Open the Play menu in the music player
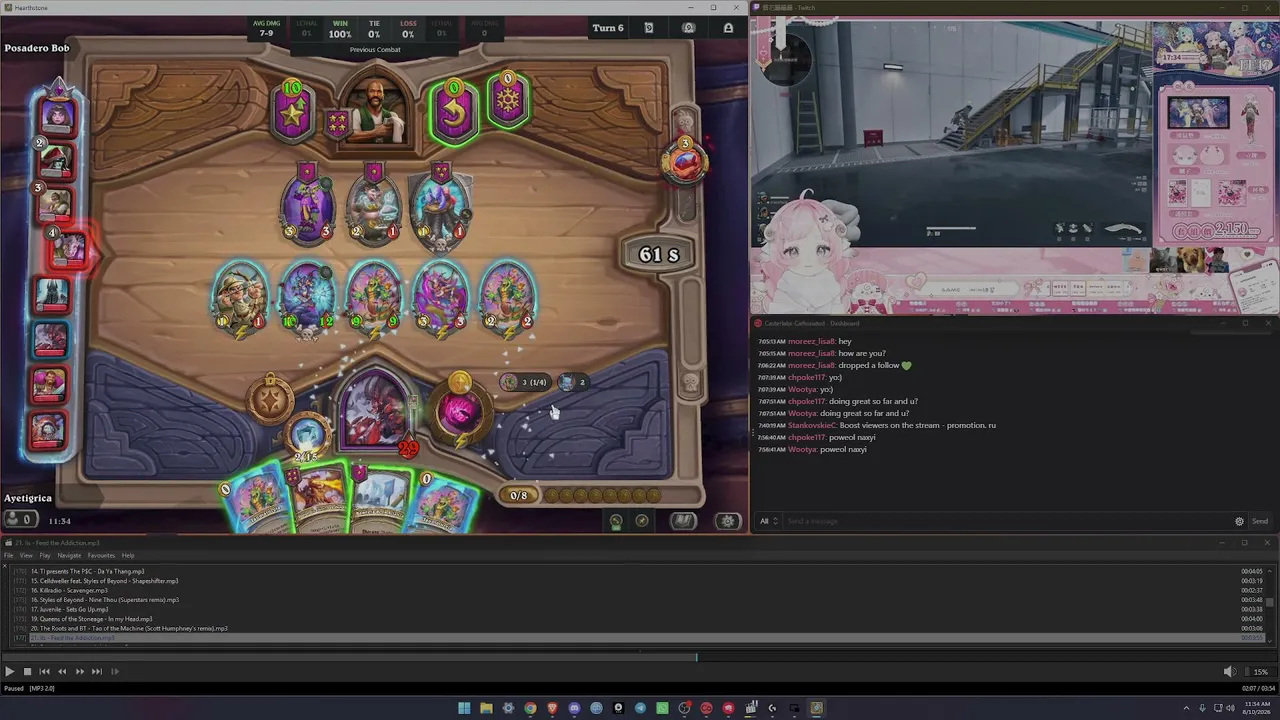This screenshot has width=1280, height=720. [45, 555]
